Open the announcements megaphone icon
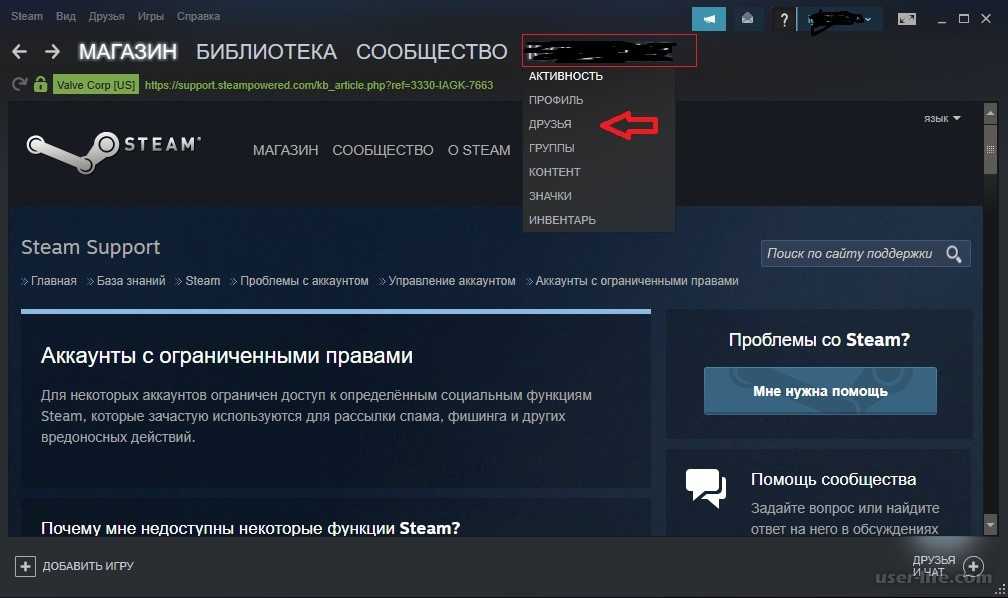Screen dimensions: 1008x598 708,19
